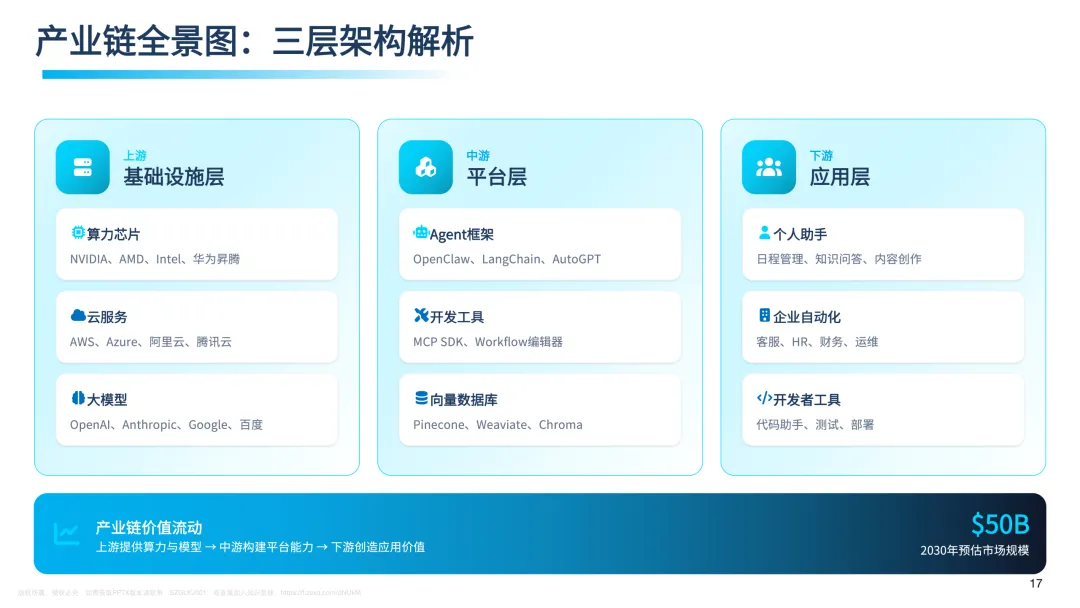This screenshot has height=608, width=1080.
Task: Click the 云服务 card title
Action: pos(107,317)
